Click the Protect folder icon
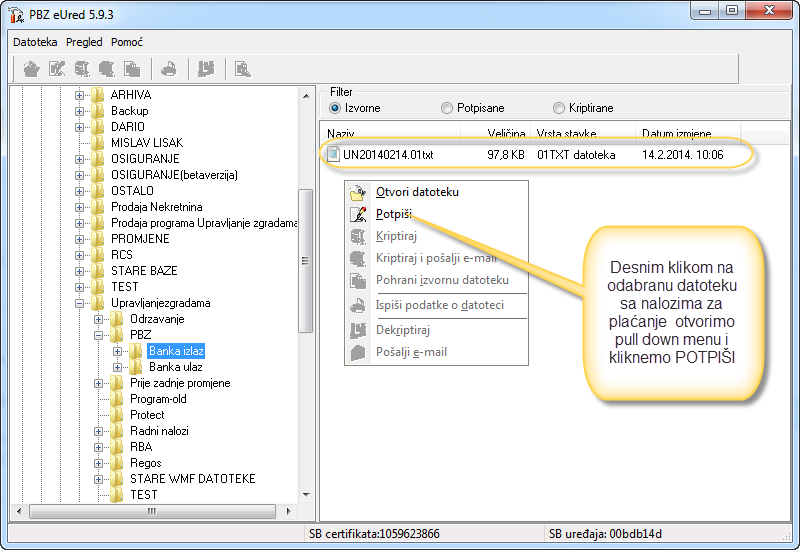Viewport: 800px width, 550px height. click(x=116, y=415)
